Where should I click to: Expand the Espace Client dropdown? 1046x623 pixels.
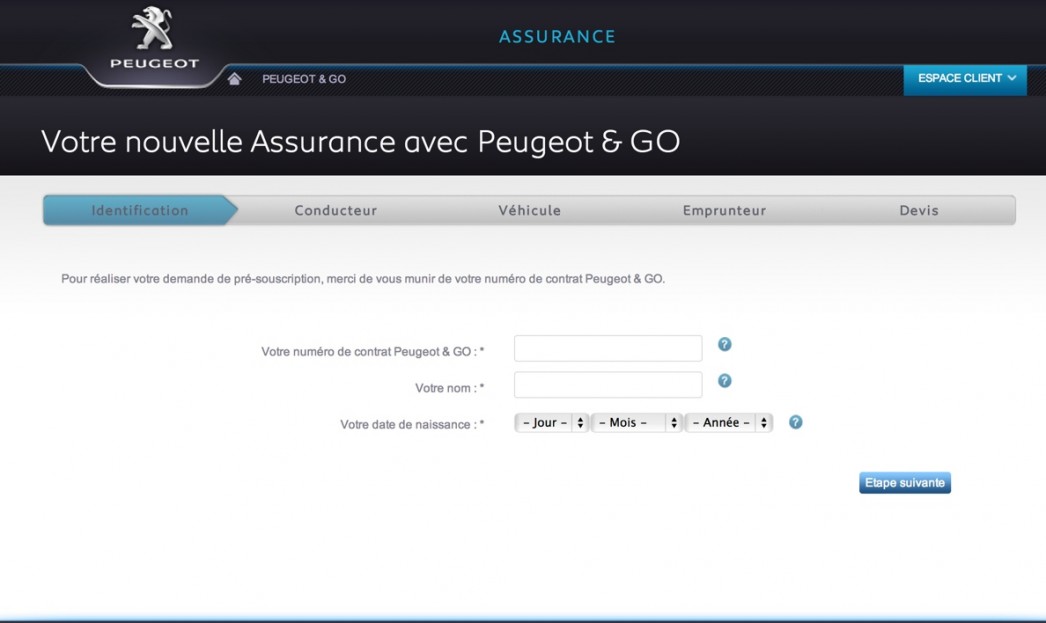965,80
